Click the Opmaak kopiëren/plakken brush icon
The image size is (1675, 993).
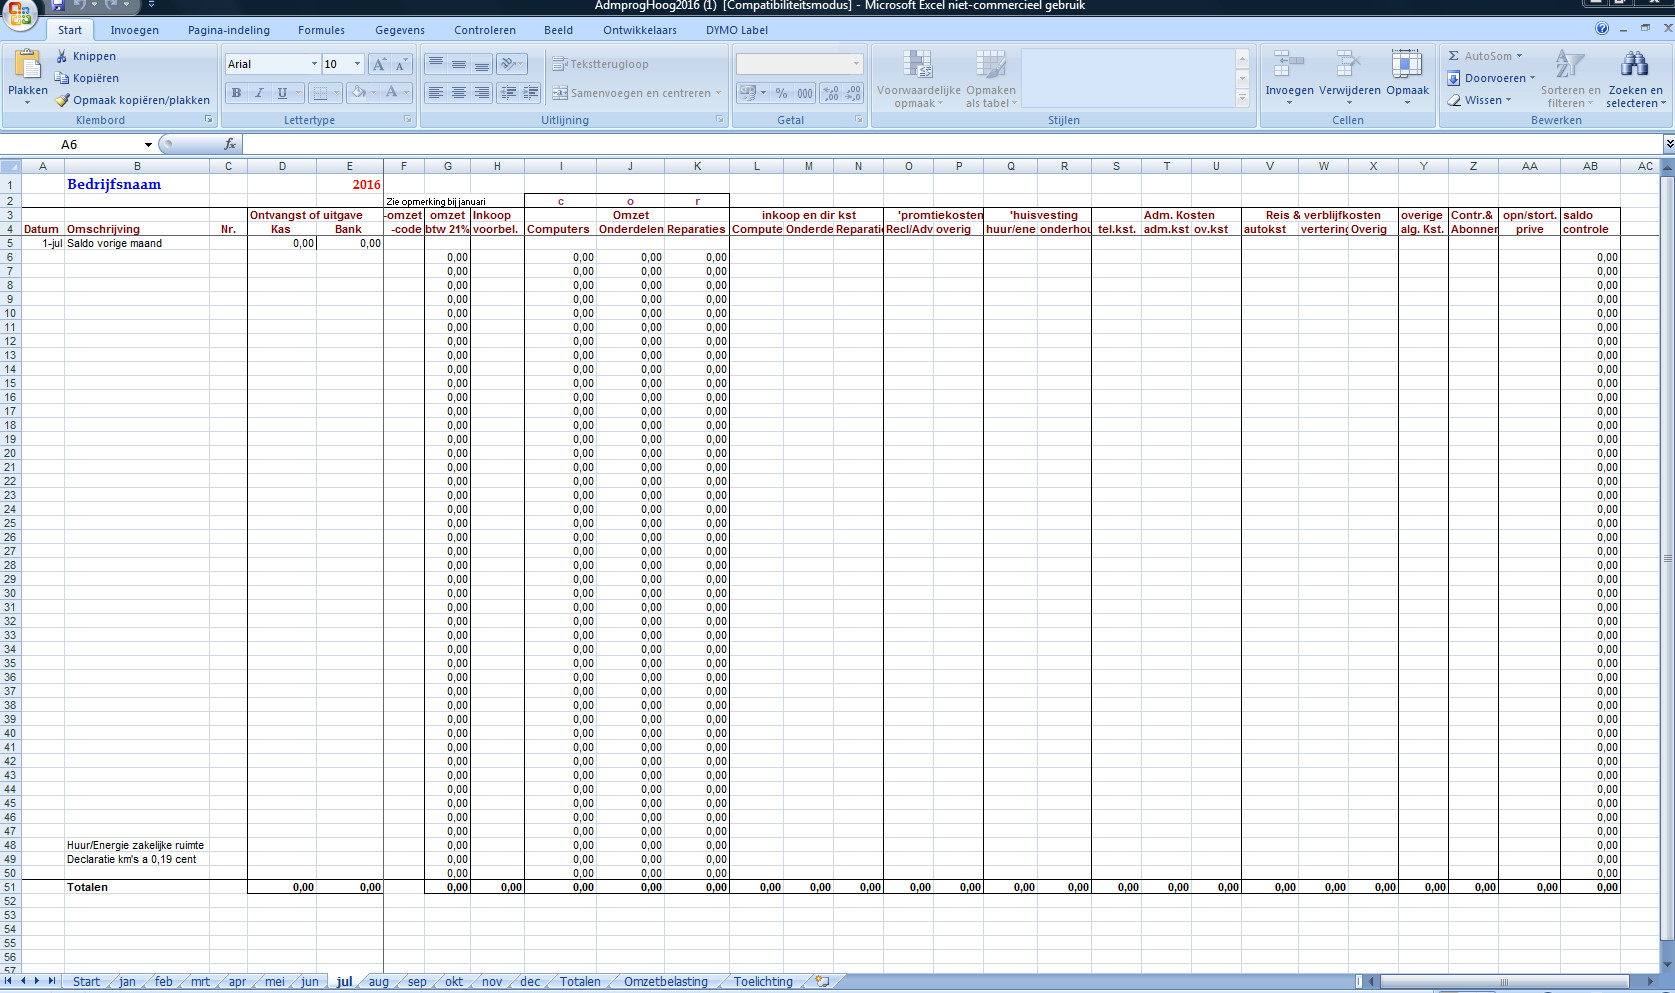pyautogui.click(x=62, y=100)
